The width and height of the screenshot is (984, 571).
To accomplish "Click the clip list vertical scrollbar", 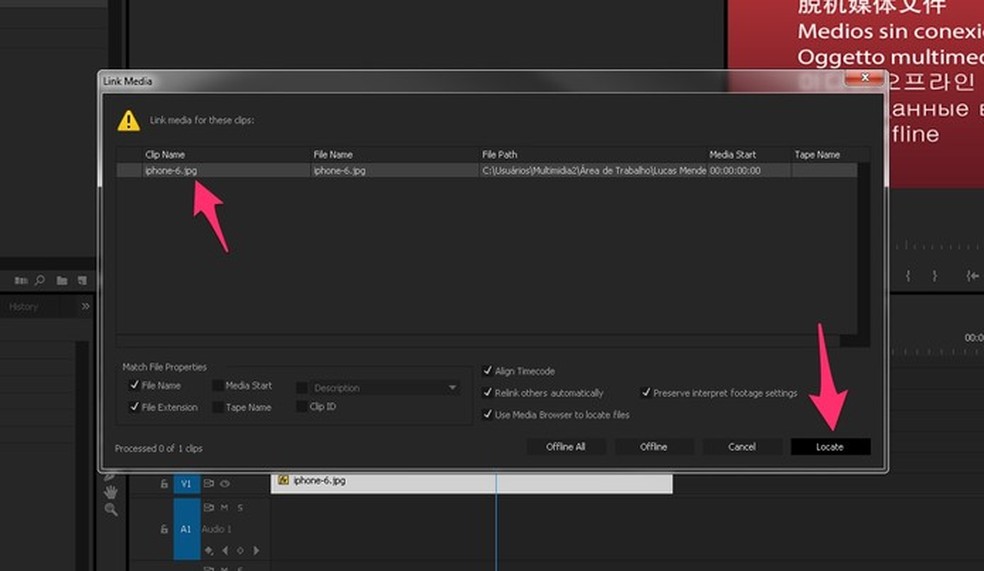I will click(864, 248).
